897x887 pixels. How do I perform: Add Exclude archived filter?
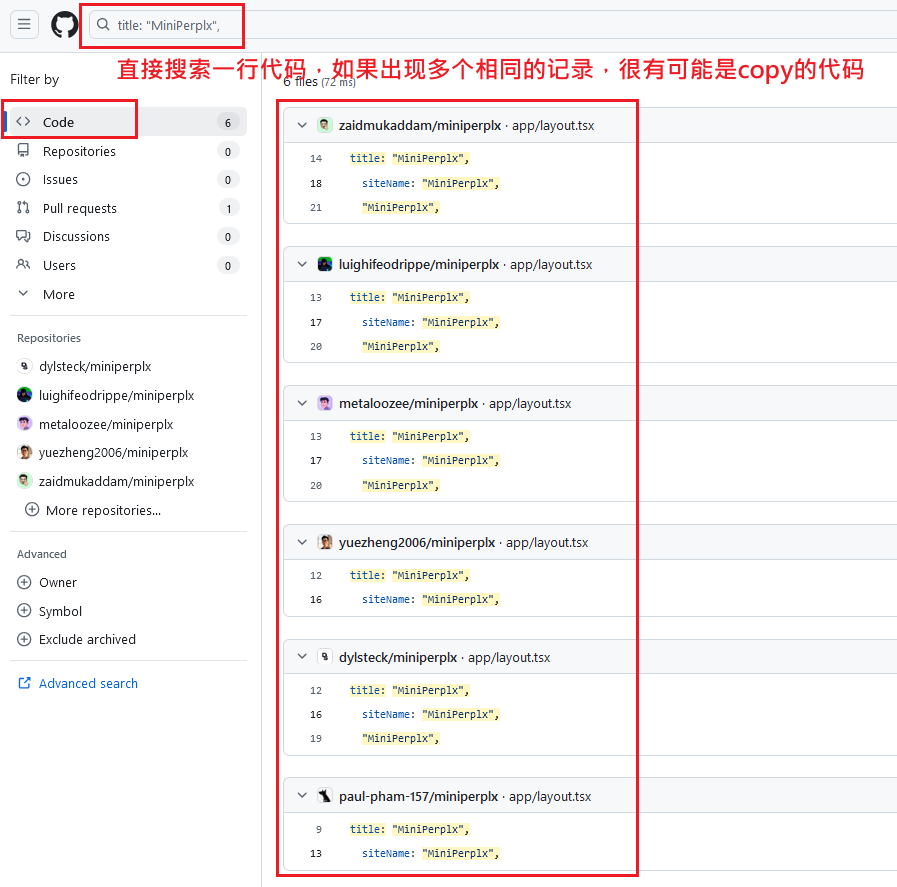pyautogui.click(x=87, y=639)
